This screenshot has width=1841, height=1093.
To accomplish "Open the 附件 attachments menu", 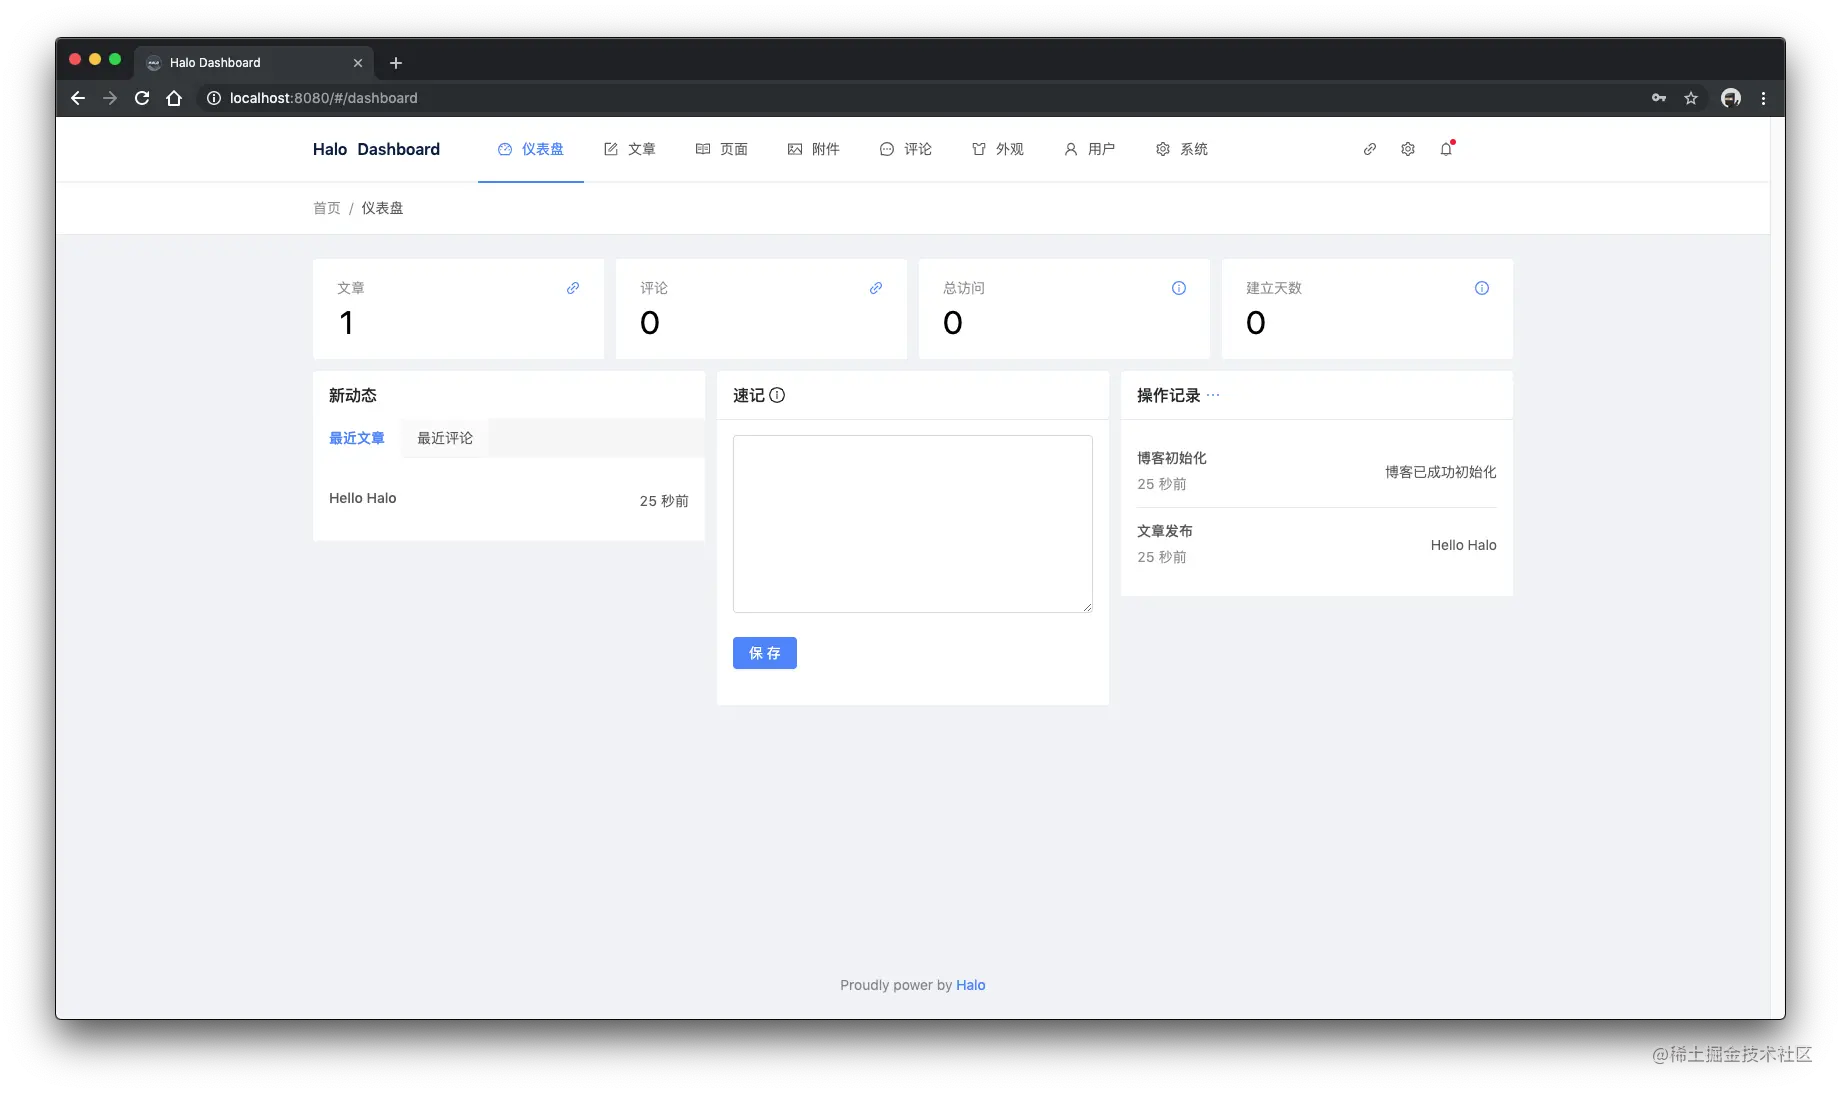I will click(x=814, y=149).
